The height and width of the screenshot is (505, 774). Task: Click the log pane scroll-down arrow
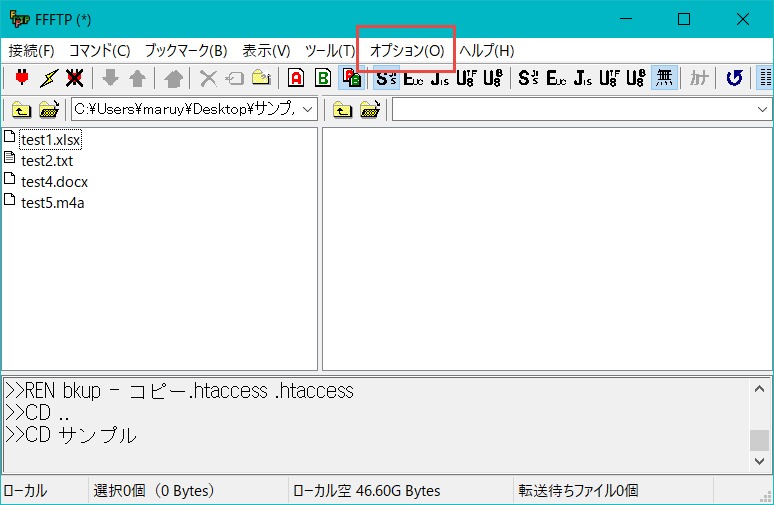point(760,464)
